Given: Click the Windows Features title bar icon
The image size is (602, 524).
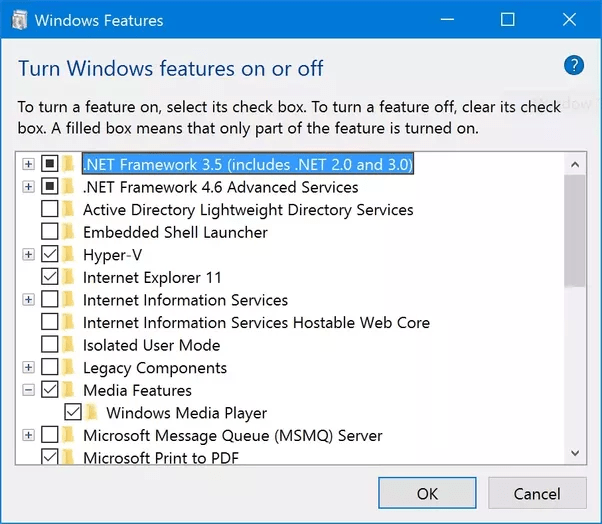Looking at the screenshot, I should tap(19, 20).
